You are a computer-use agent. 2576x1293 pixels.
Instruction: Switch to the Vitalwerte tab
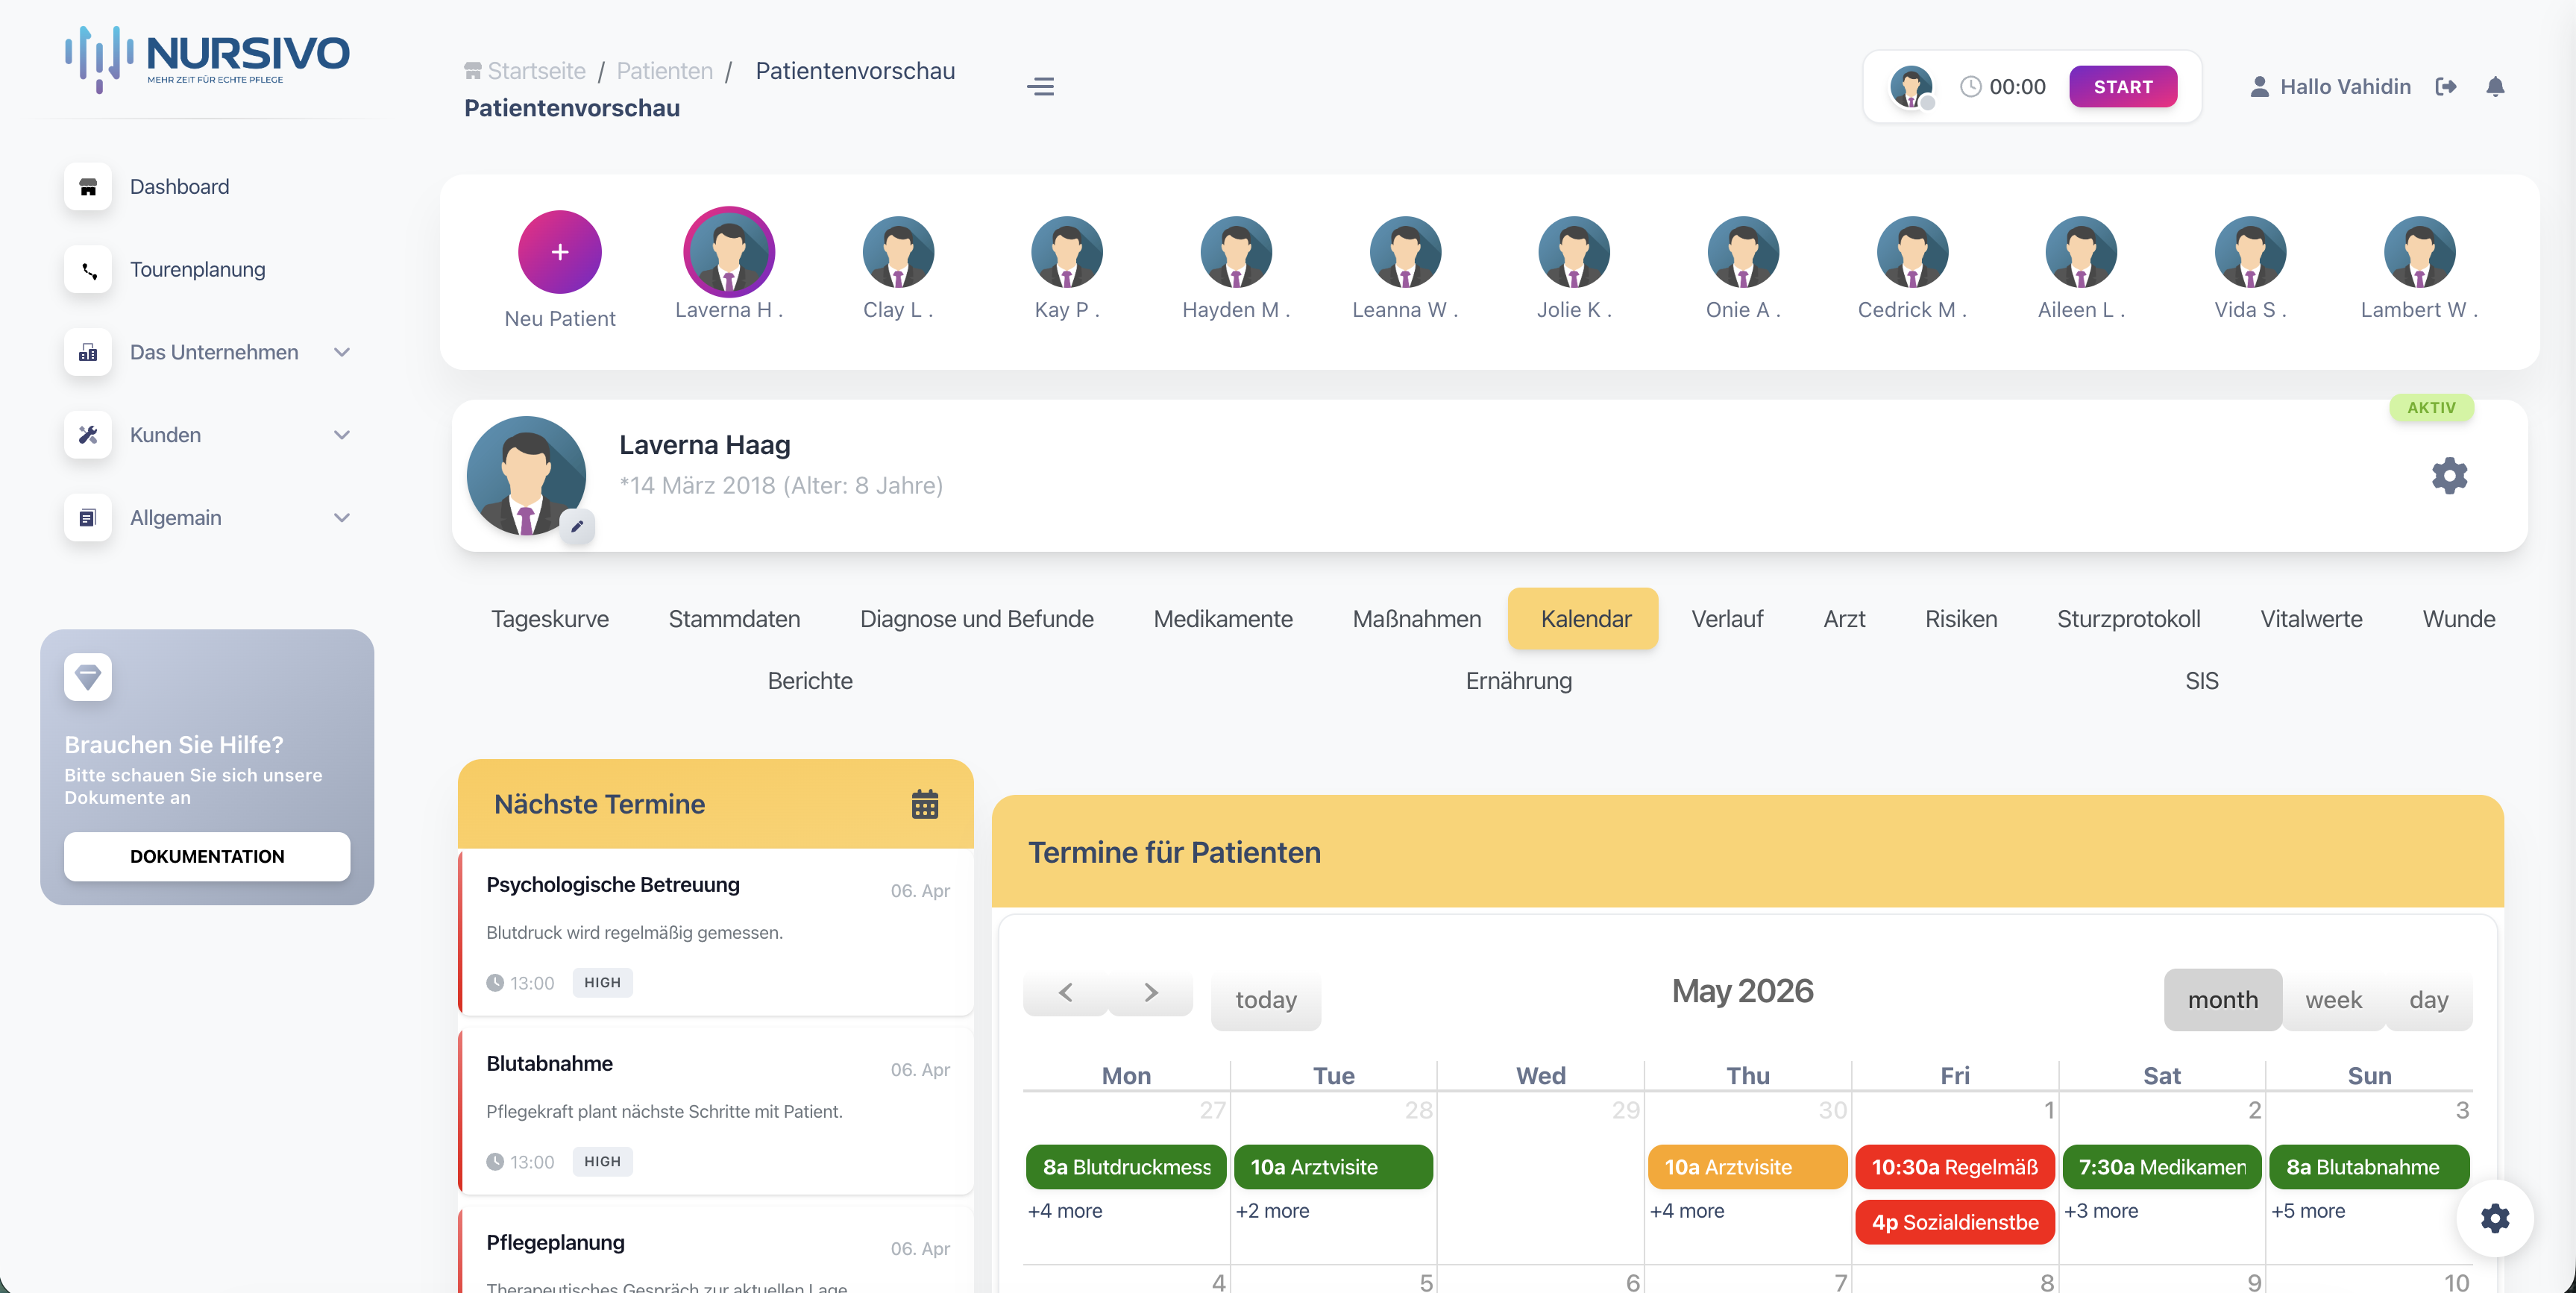[x=2311, y=618]
